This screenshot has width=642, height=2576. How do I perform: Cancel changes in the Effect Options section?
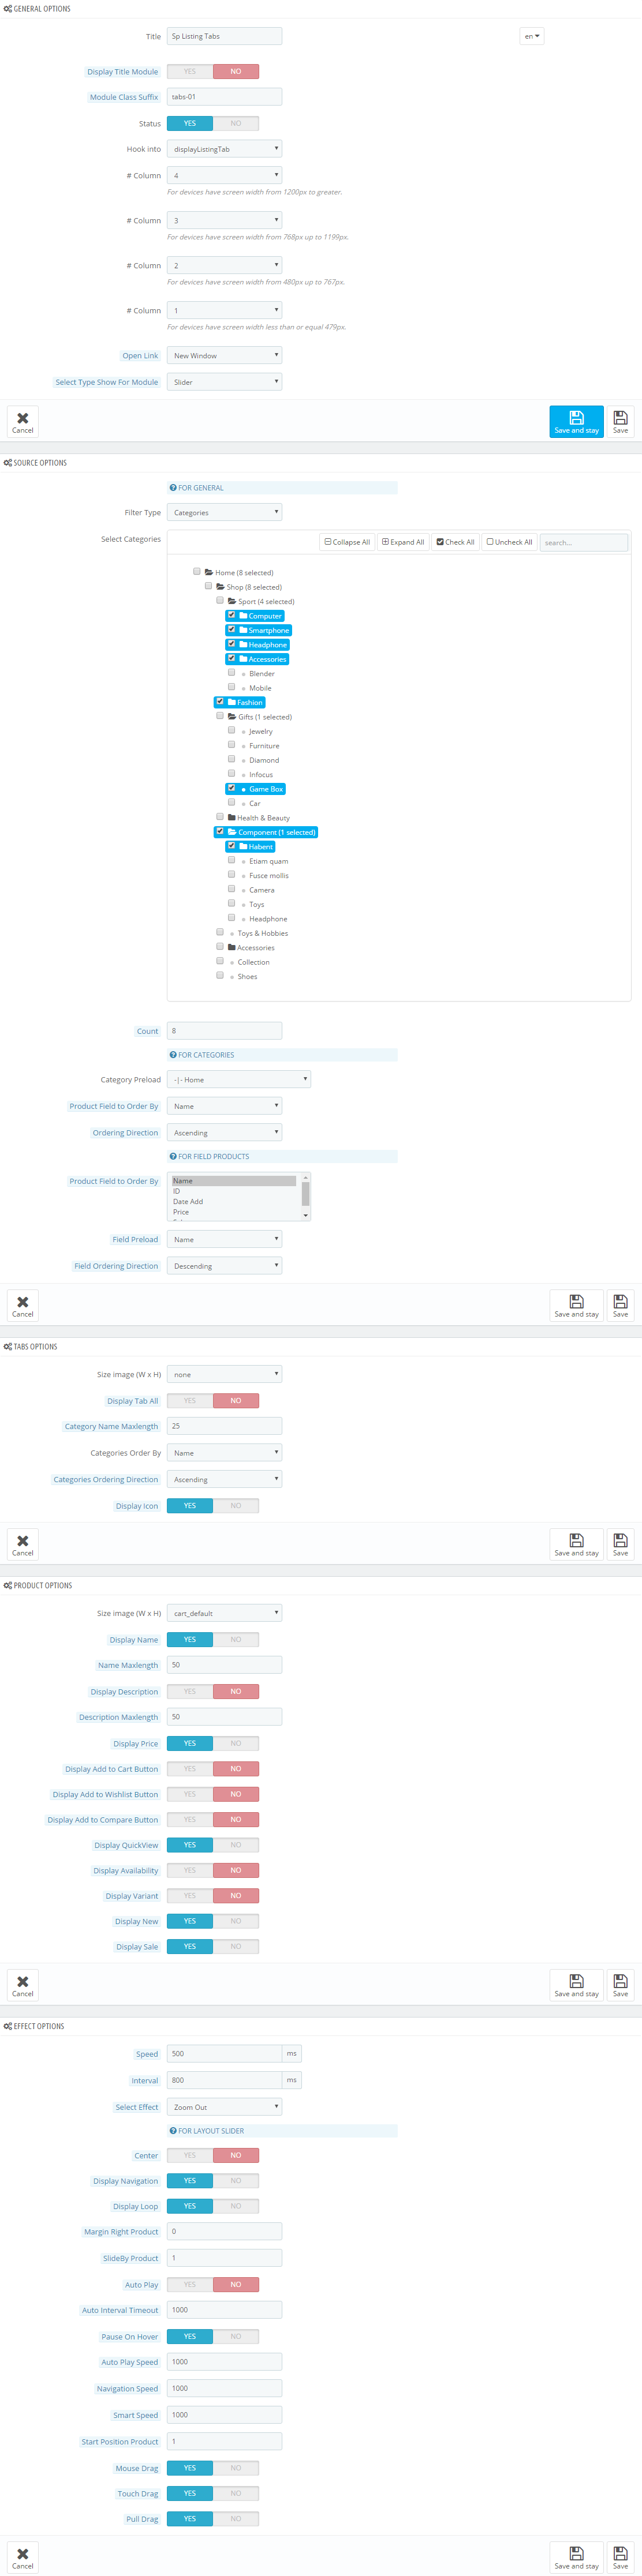point(22,2557)
